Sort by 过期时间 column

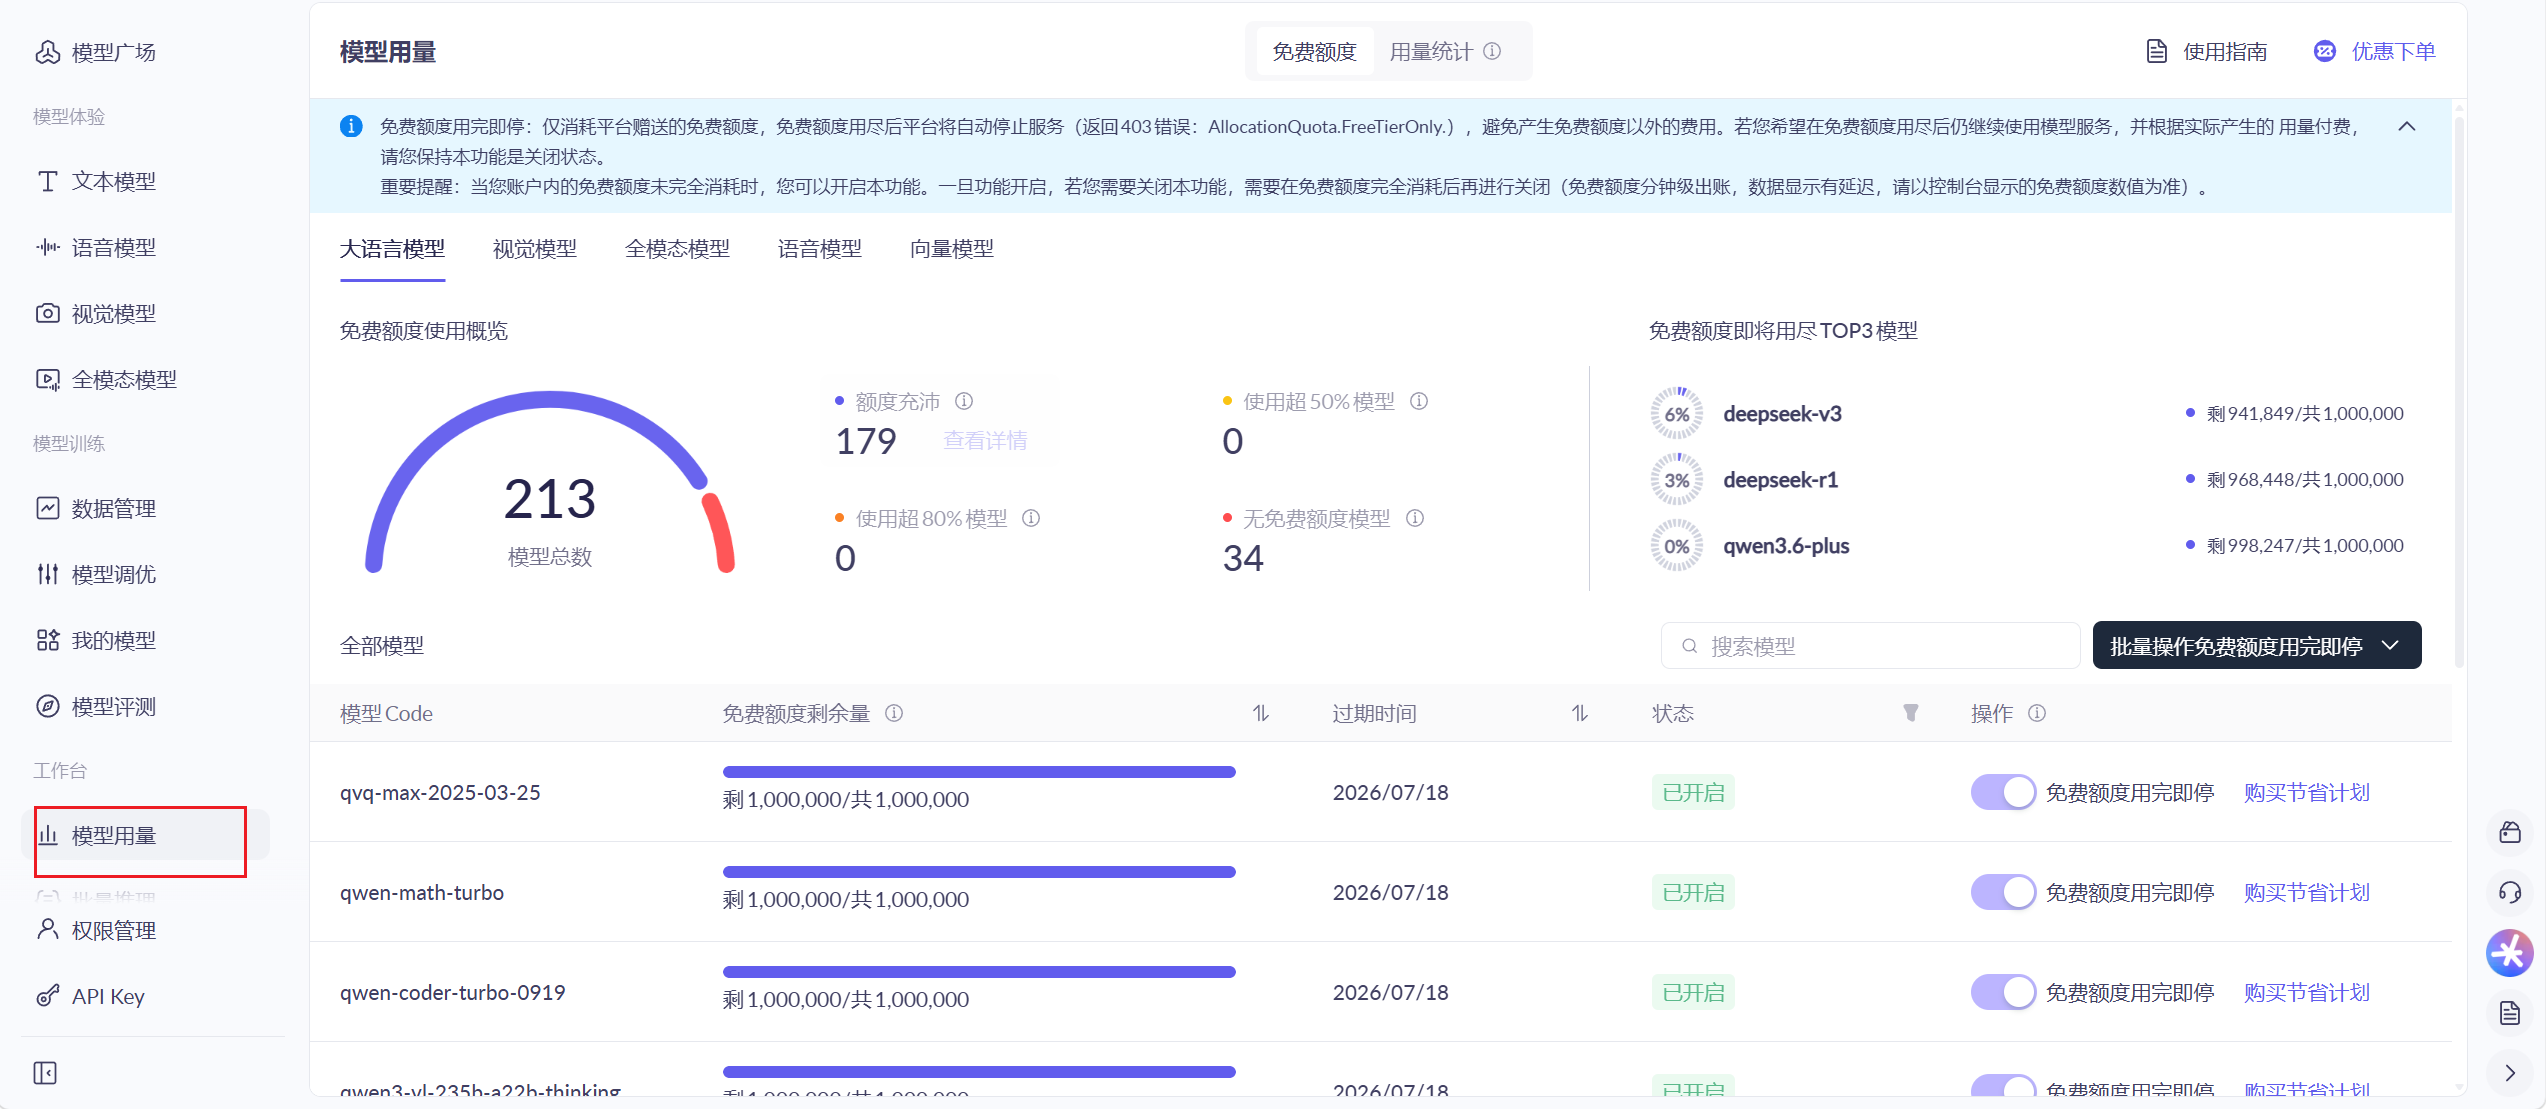[x=1580, y=713]
